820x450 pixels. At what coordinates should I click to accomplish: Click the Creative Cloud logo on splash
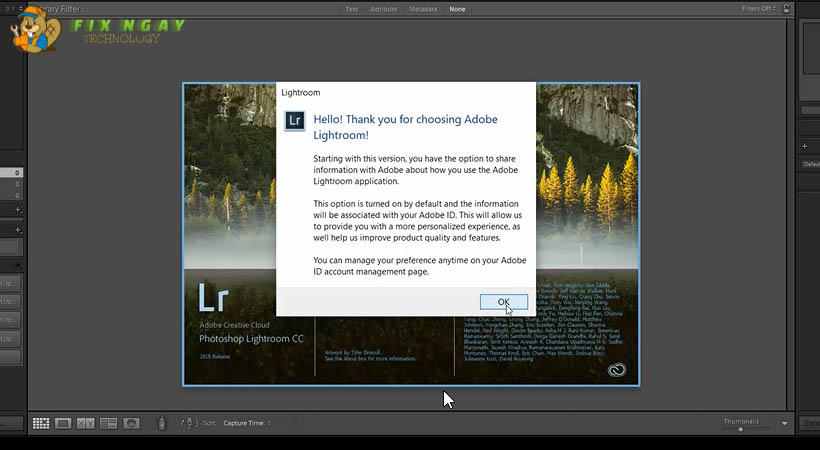tap(616, 371)
